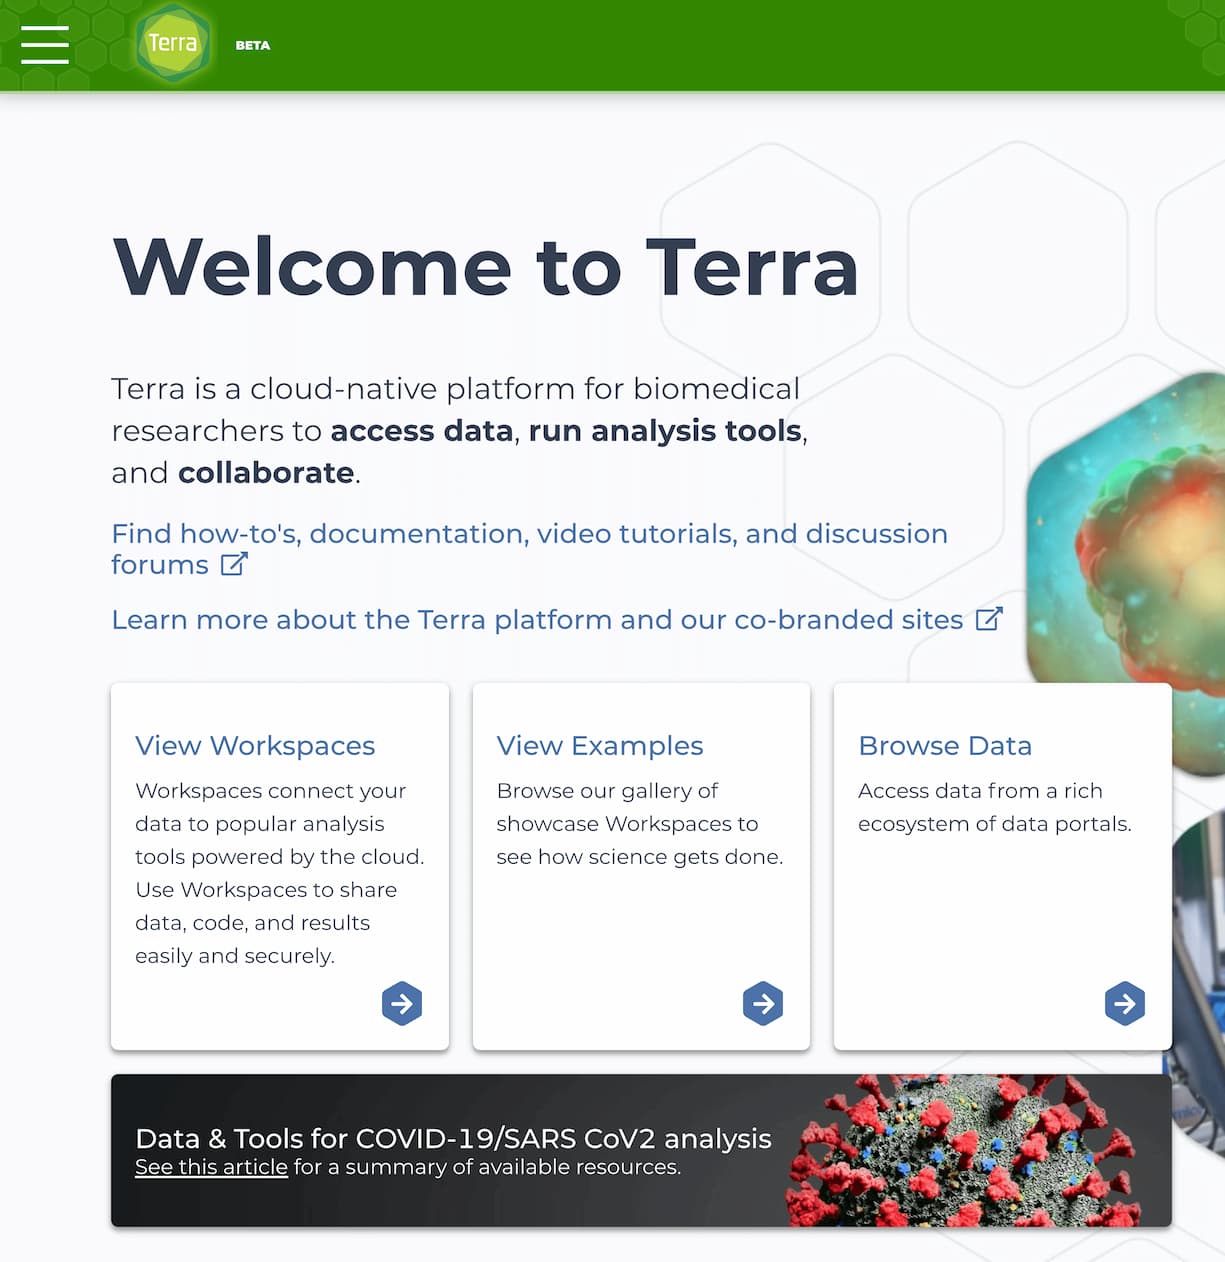Click the 'Access data from a rich ecosystem' text
This screenshot has width=1225, height=1262.
(994, 807)
